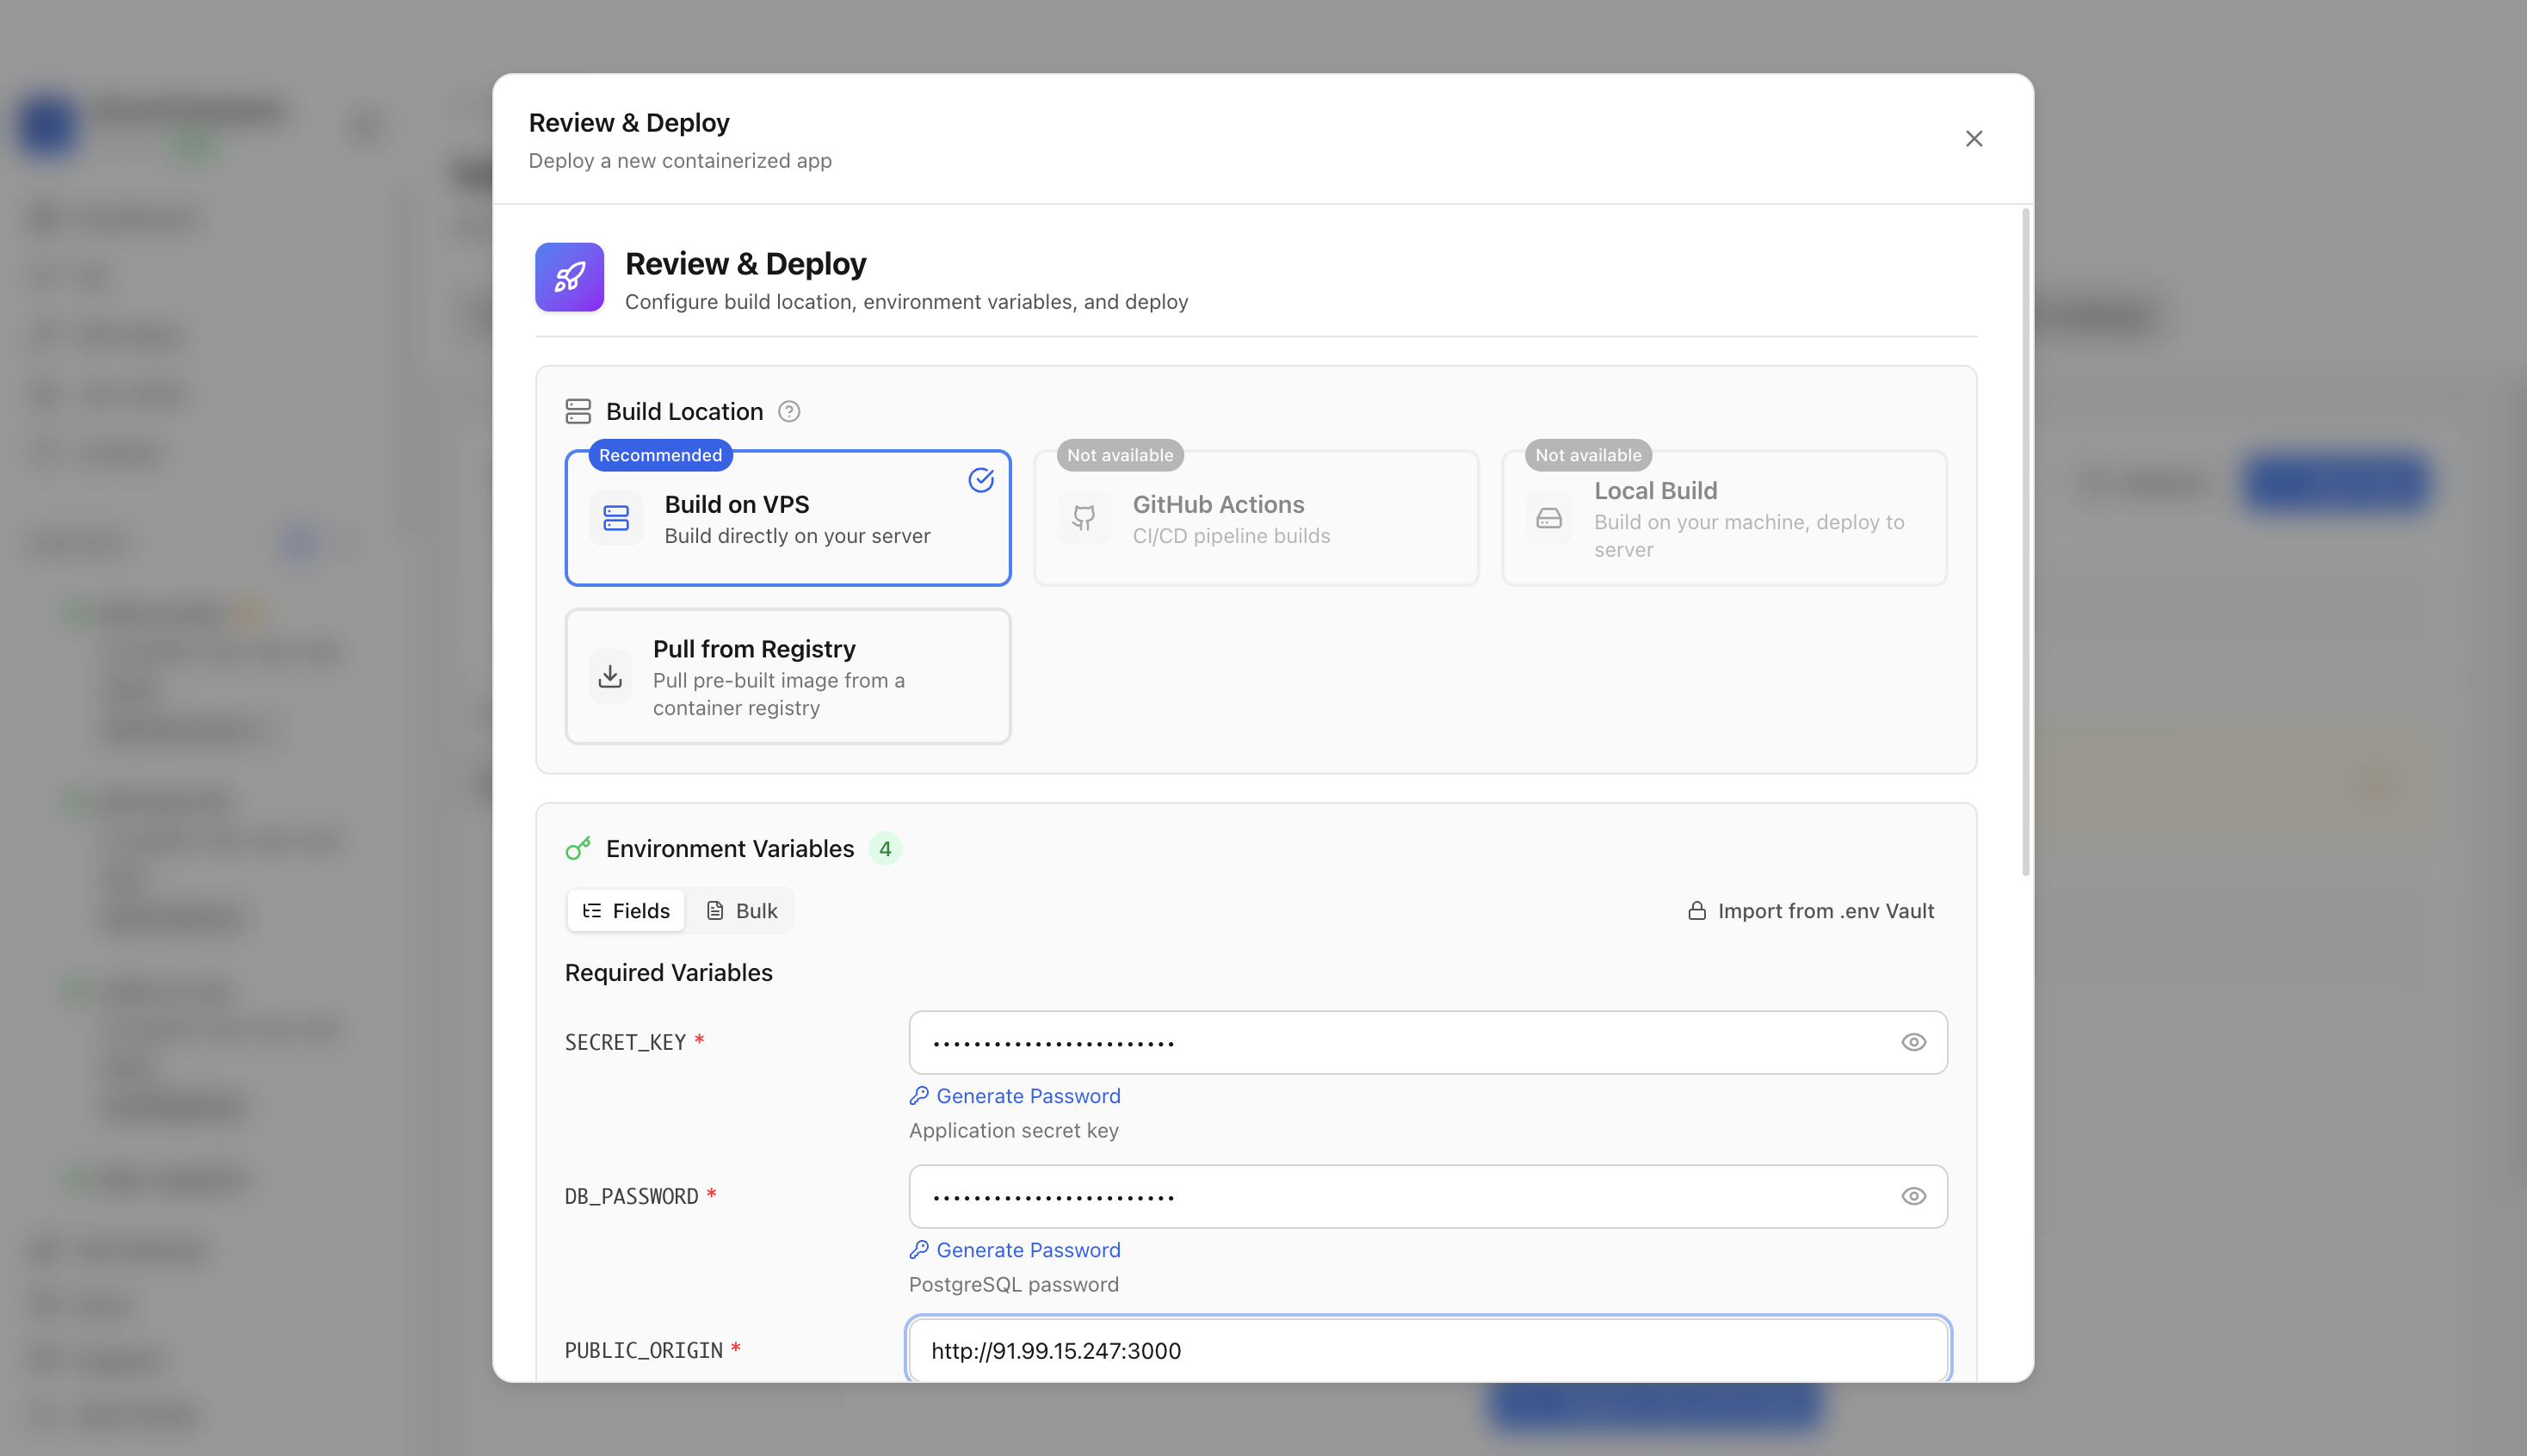Click the Application secret key description
This screenshot has width=2527, height=1456.
(x=1013, y=1131)
